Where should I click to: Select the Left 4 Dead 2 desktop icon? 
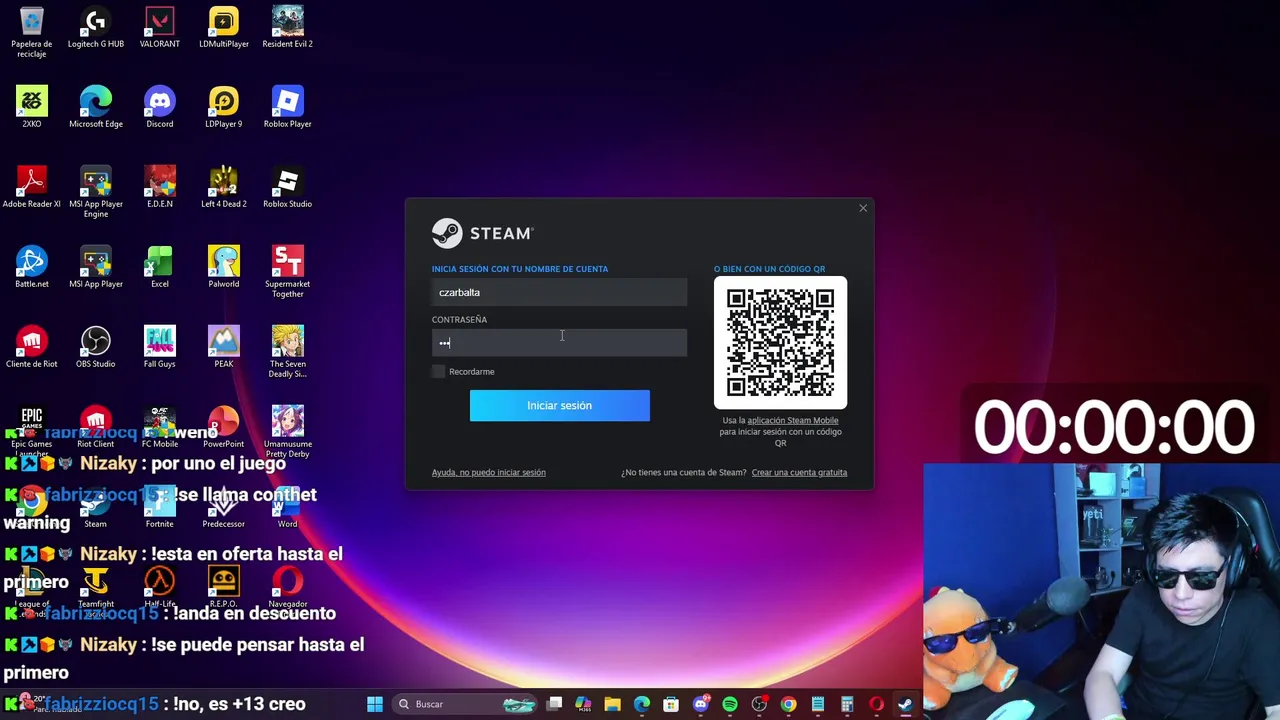223,187
